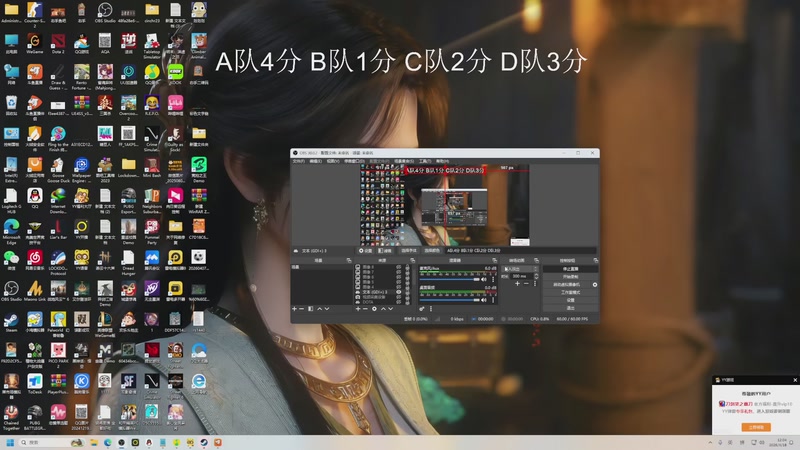800x450 pixels.
Task: Launch PICO PARK 2 from desktop
Action: point(58,356)
